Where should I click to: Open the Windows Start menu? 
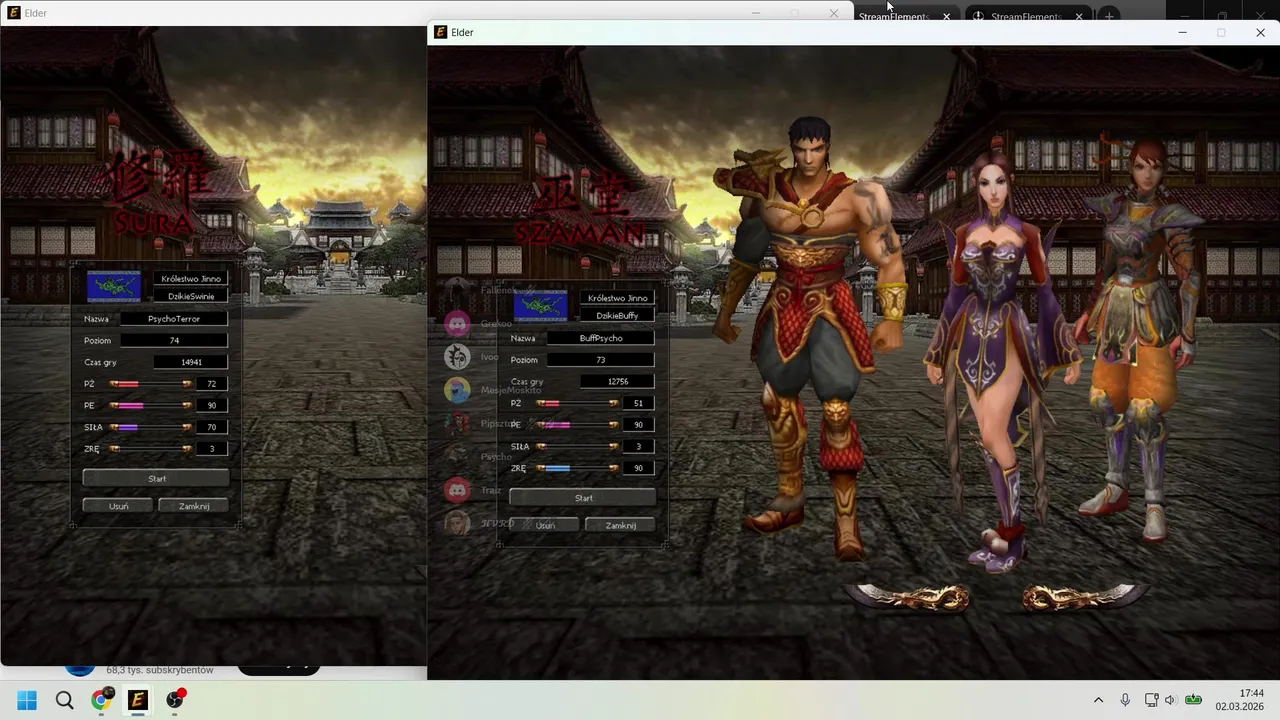pos(27,700)
